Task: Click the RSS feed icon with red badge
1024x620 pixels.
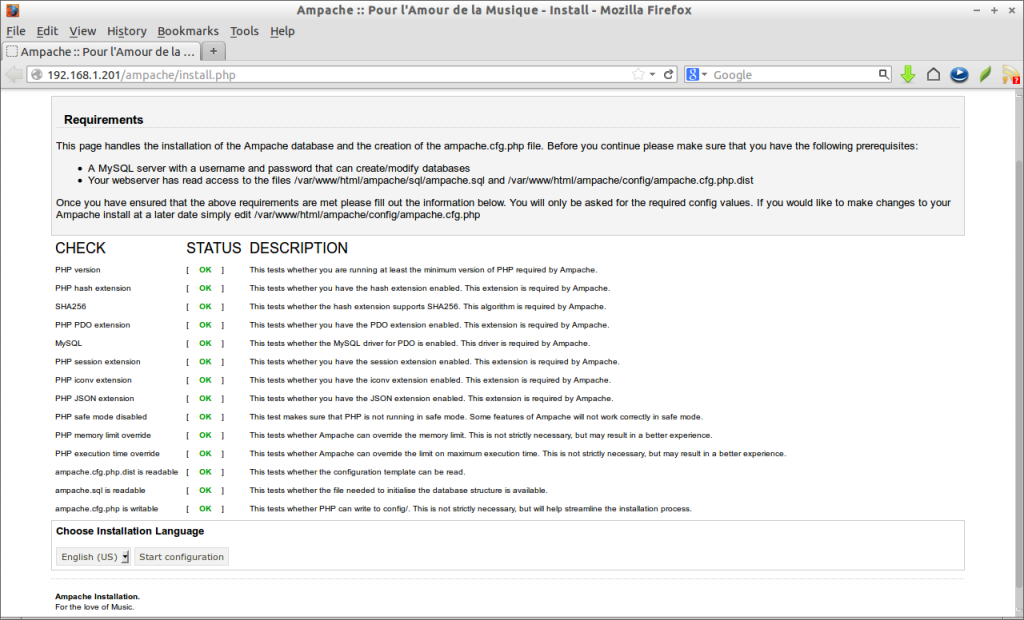Action: click(1010, 73)
